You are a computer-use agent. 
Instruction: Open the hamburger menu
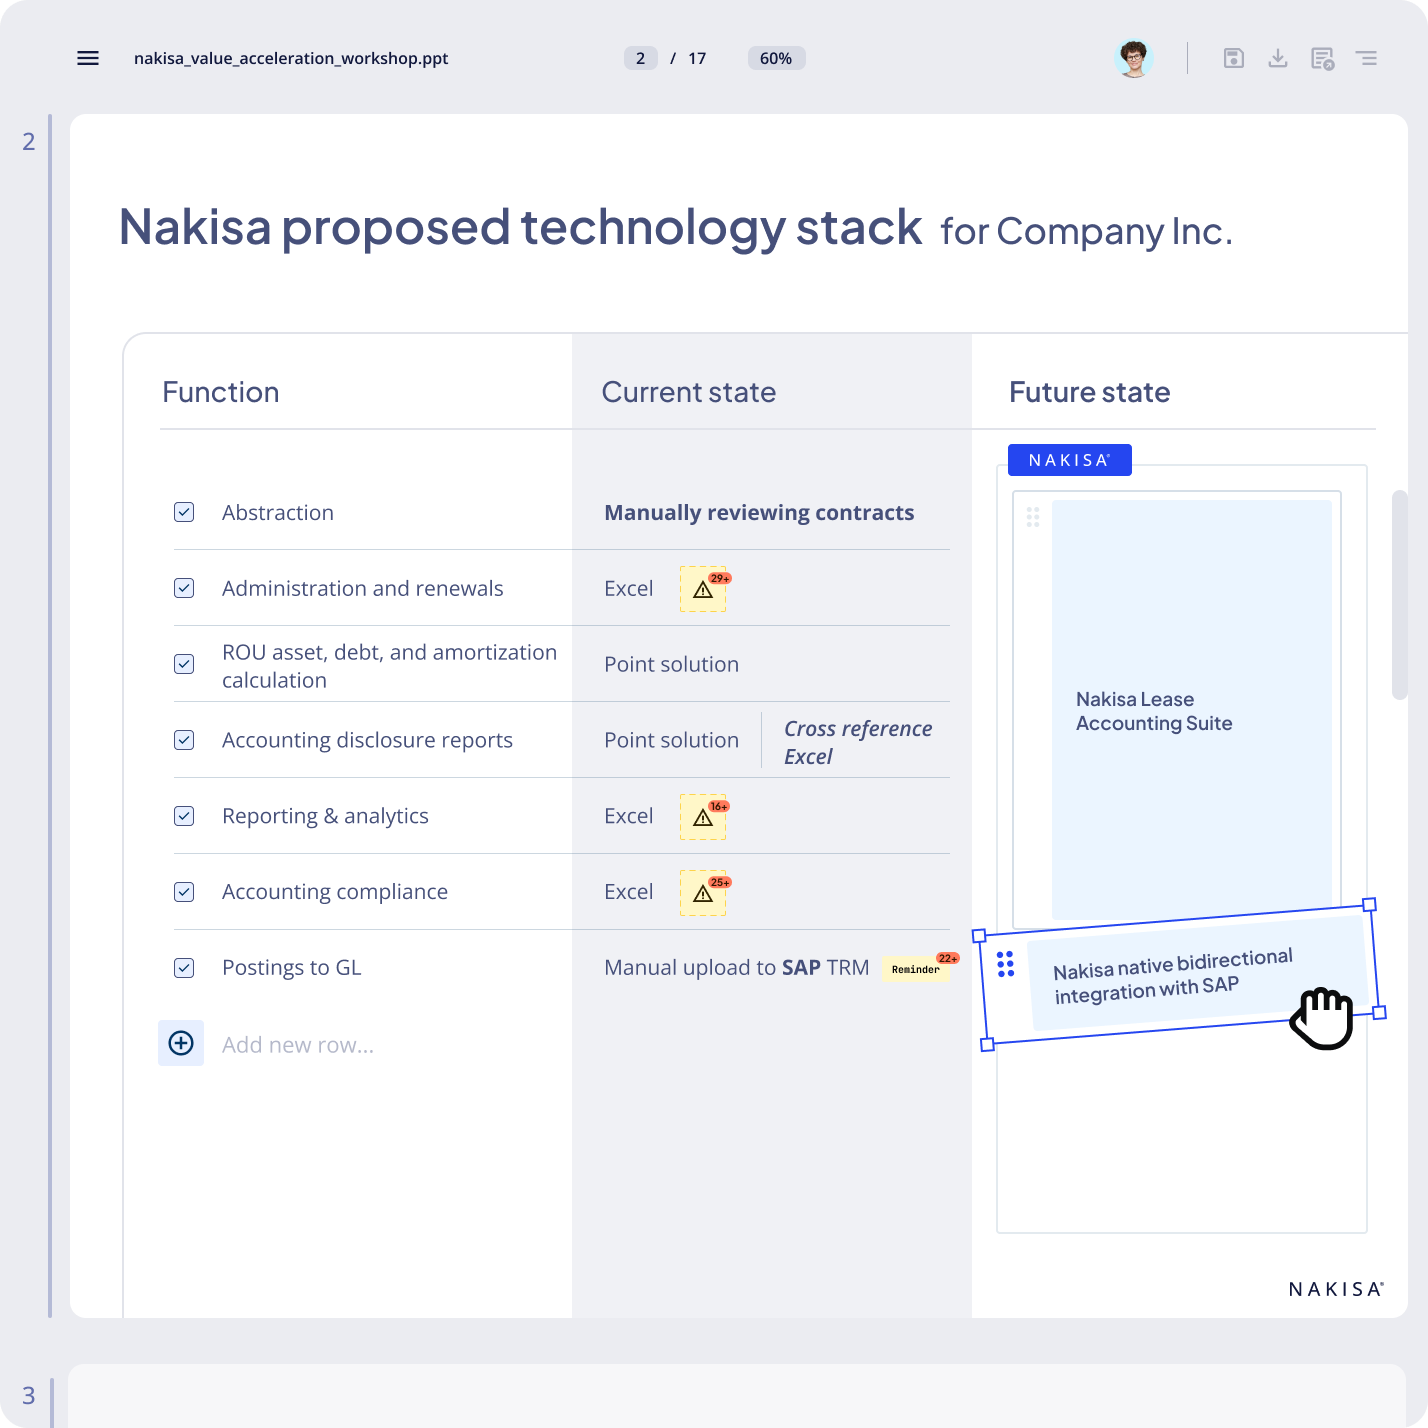coord(88,58)
